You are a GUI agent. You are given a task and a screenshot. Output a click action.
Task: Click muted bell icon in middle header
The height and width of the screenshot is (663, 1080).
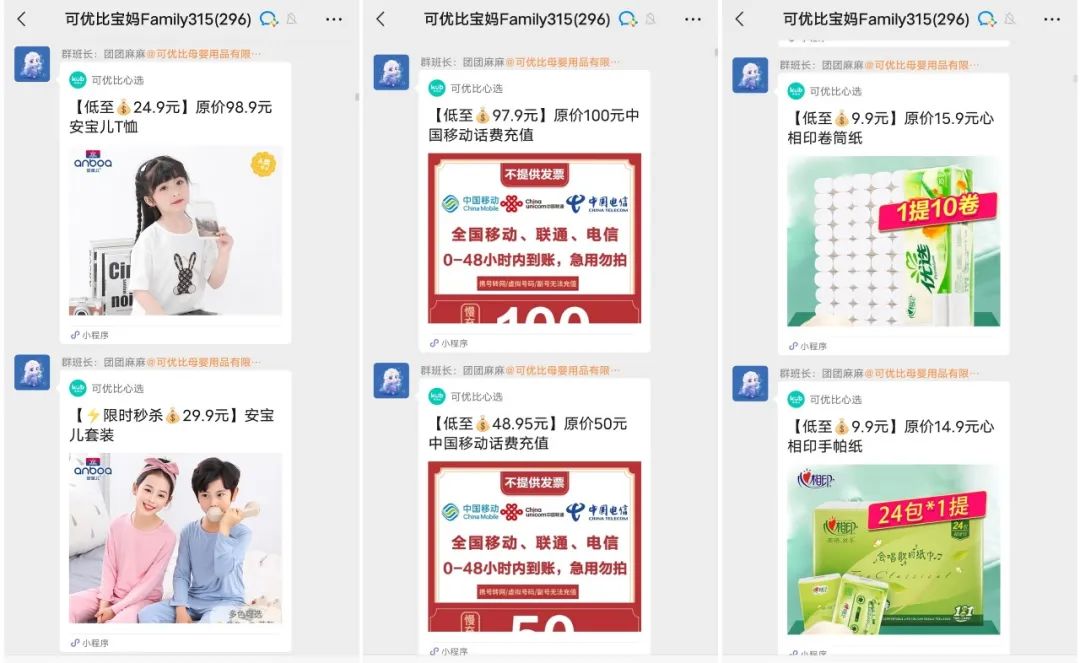(x=651, y=19)
